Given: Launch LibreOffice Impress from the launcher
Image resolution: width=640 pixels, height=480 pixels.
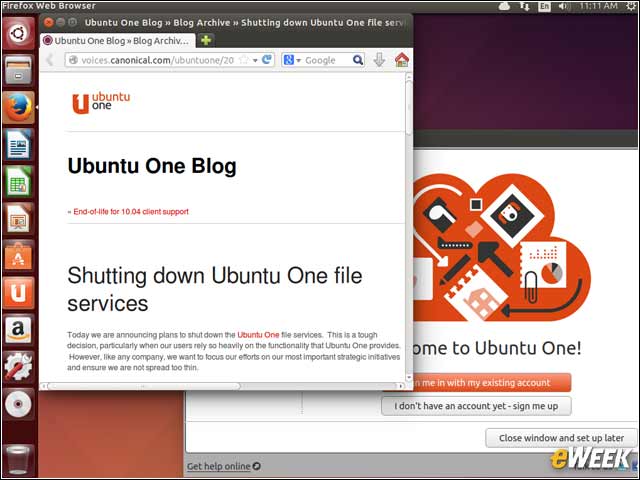Looking at the screenshot, I should tap(18, 219).
